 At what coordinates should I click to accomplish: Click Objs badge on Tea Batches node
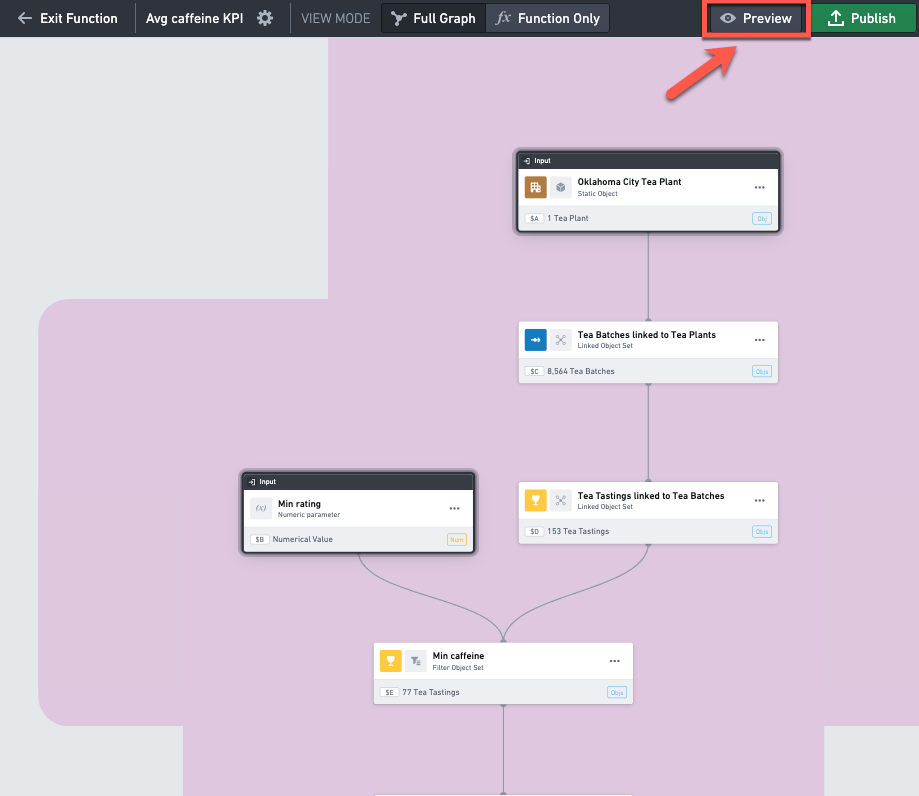click(x=762, y=372)
